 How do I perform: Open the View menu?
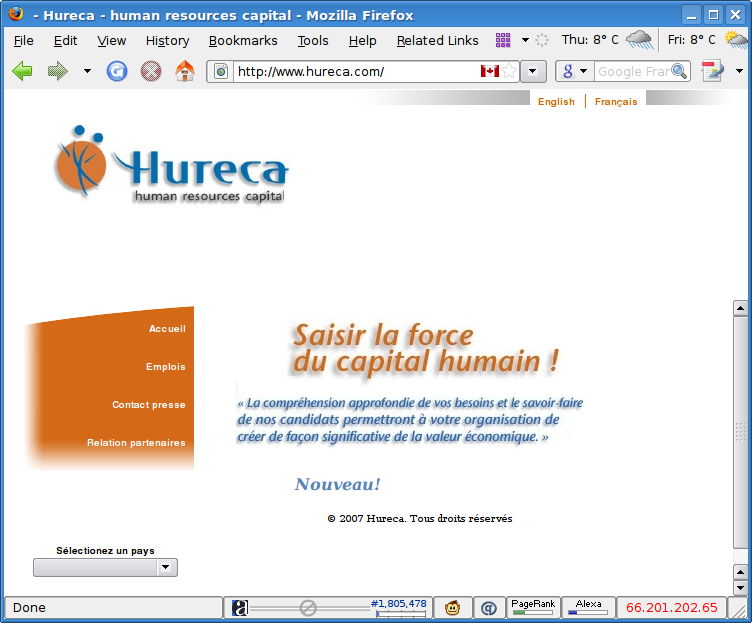pyautogui.click(x=112, y=41)
